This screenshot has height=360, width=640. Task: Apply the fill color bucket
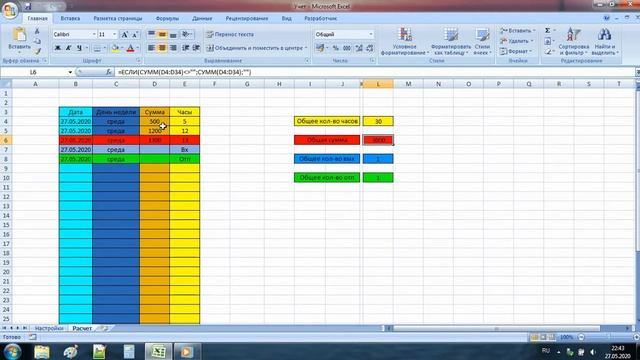click(x=115, y=48)
